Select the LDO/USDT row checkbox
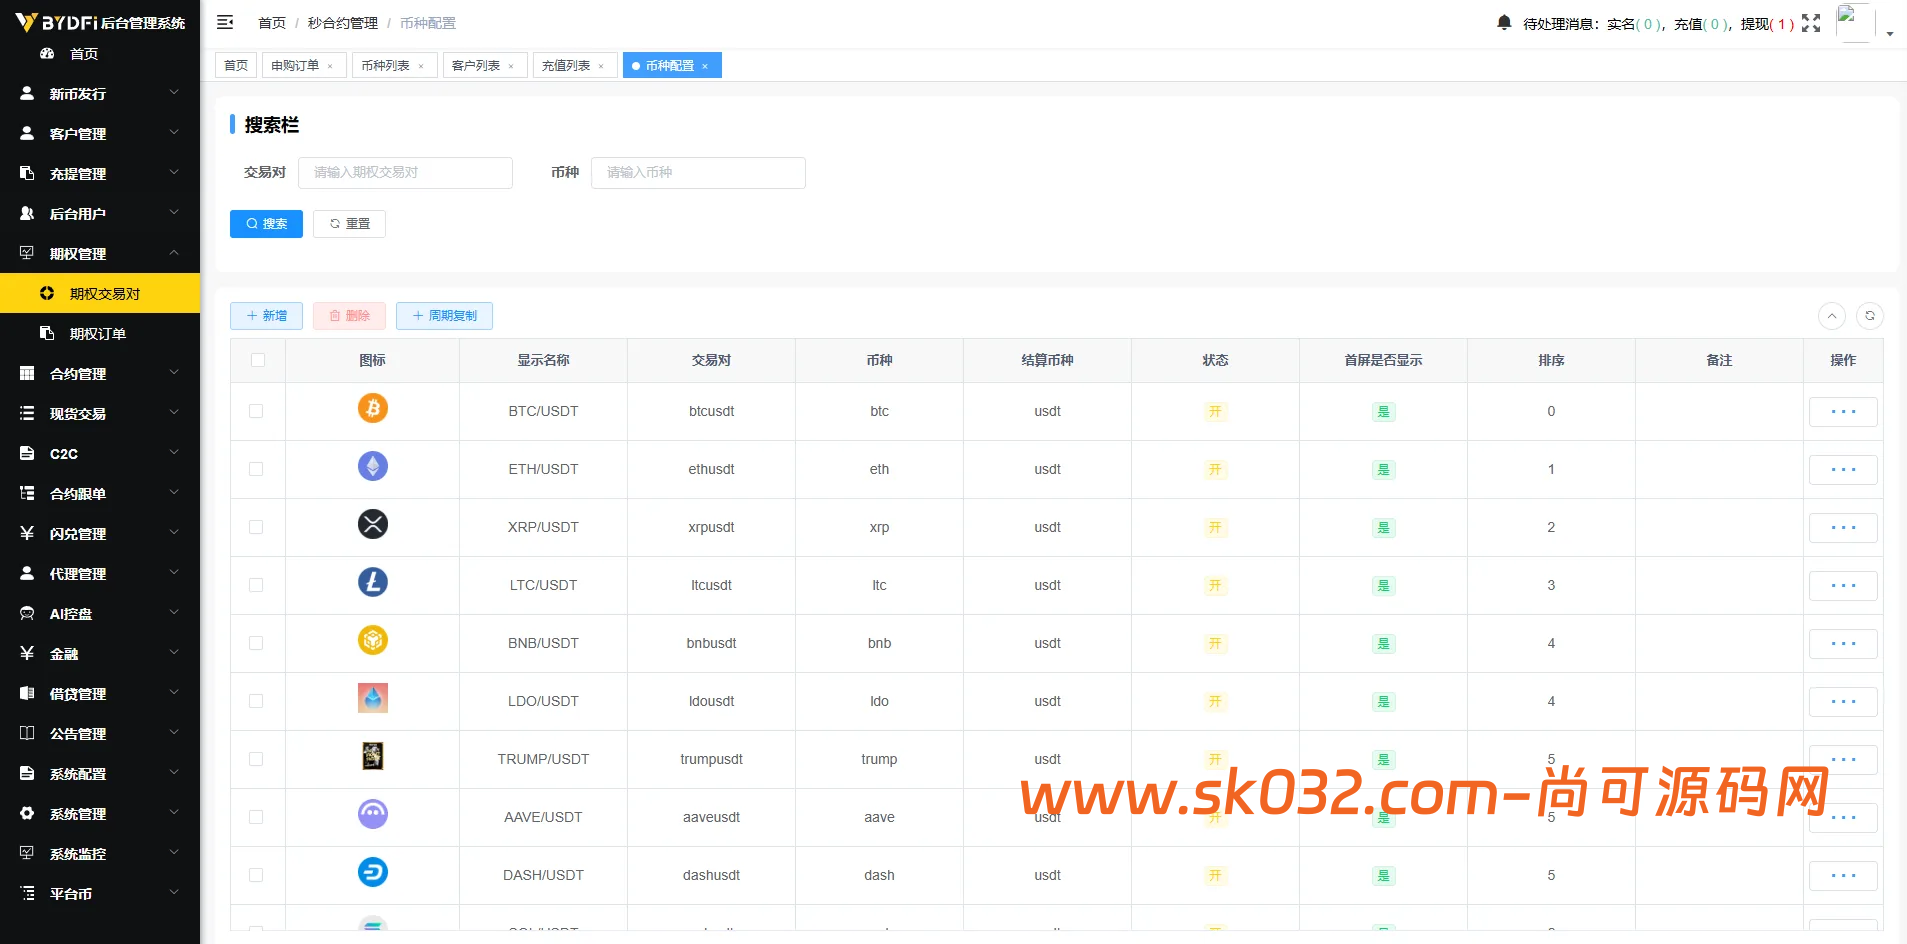The width and height of the screenshot is (1907, 944). click(256, 701)
